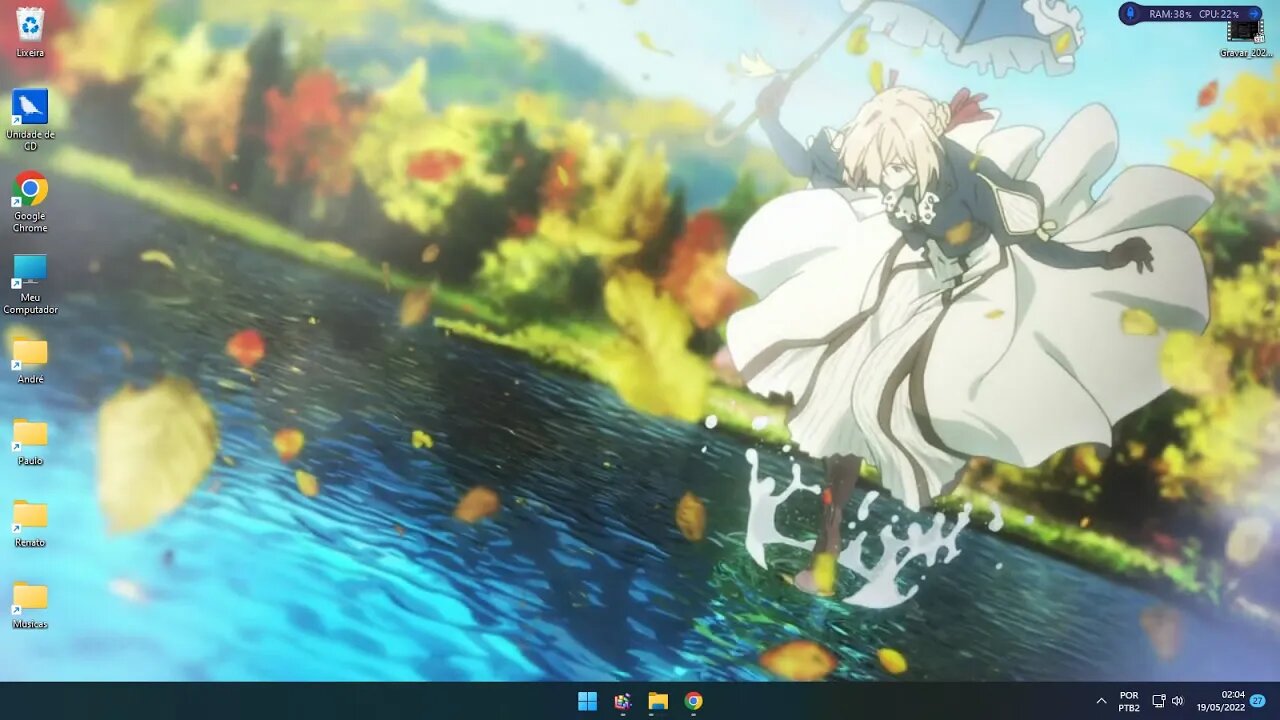Screen dimensions: 1280x720
Task: Open the colorful app pinned beside Start
Action: coord(623,701)
